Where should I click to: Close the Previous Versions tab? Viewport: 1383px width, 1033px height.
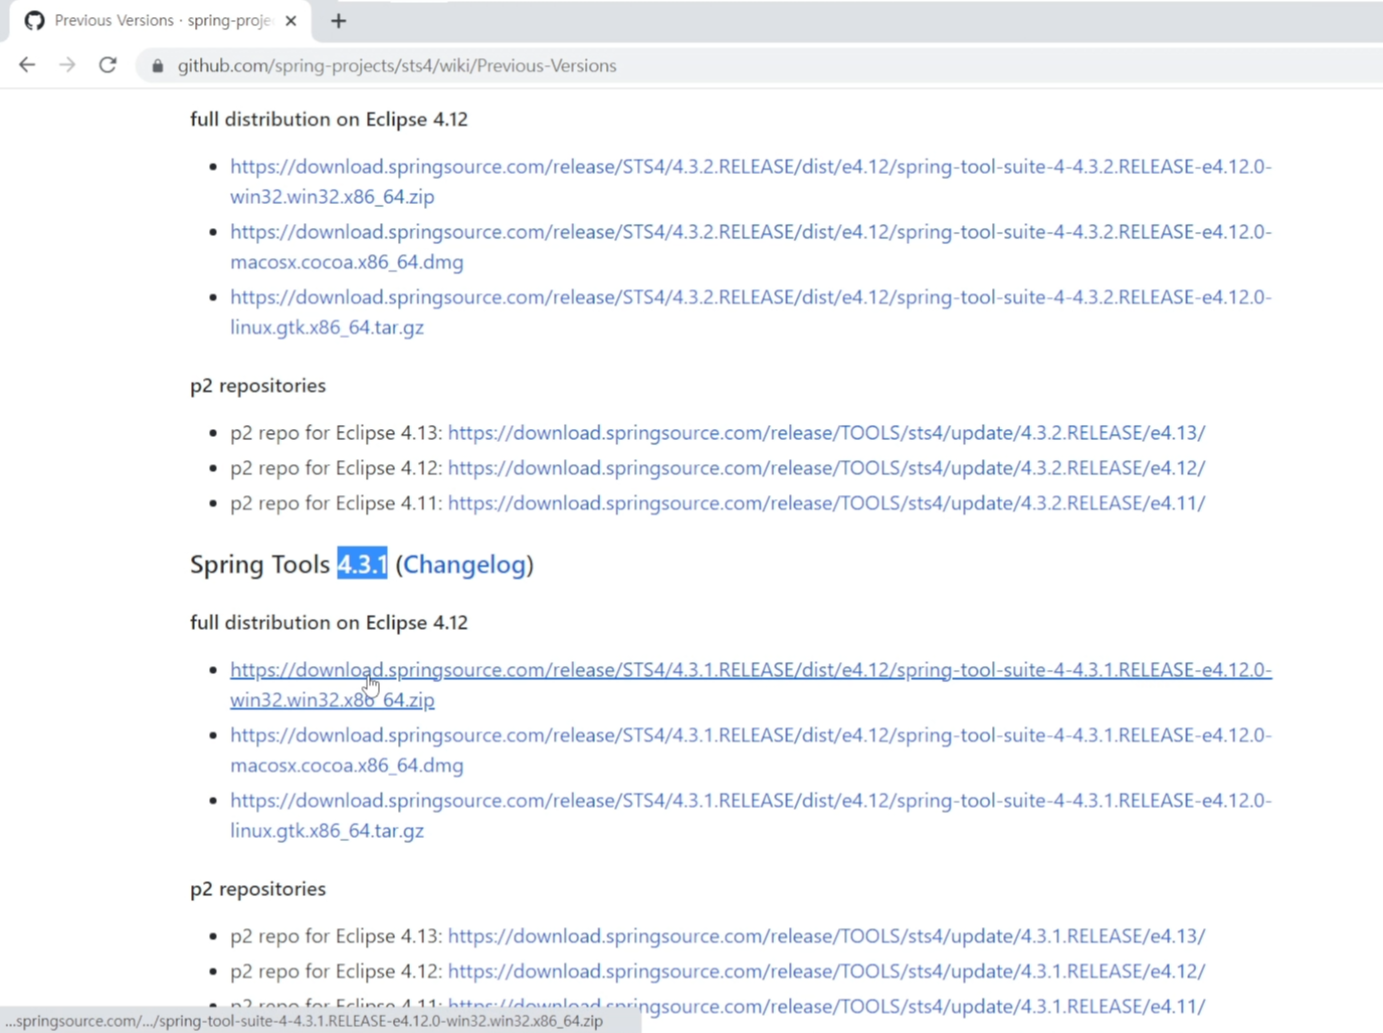[x=291, y=21]
